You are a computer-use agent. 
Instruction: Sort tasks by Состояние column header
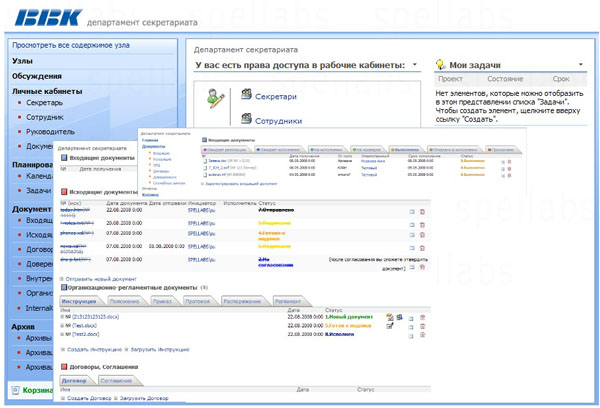coord(505,79)
